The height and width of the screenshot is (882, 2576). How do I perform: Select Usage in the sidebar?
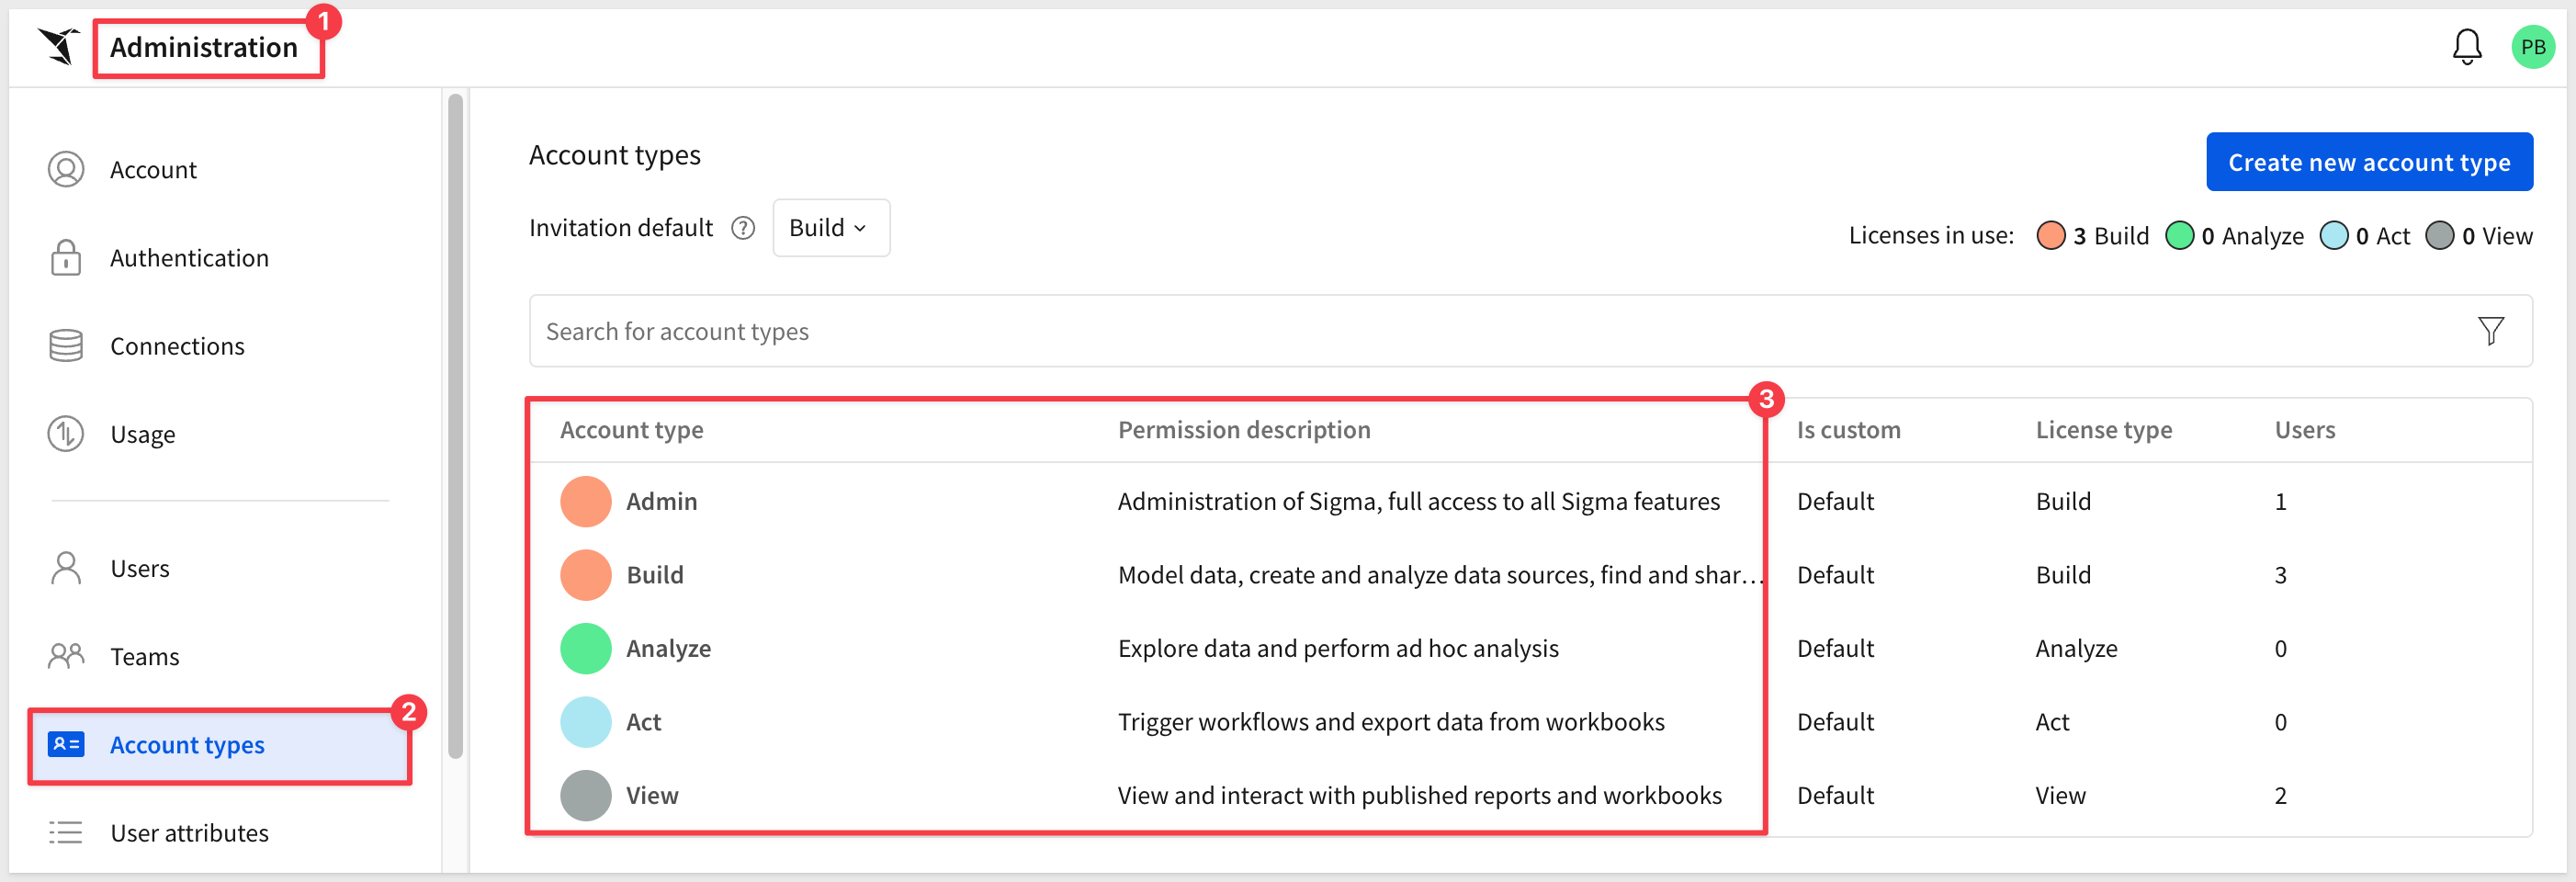point(143,434)
